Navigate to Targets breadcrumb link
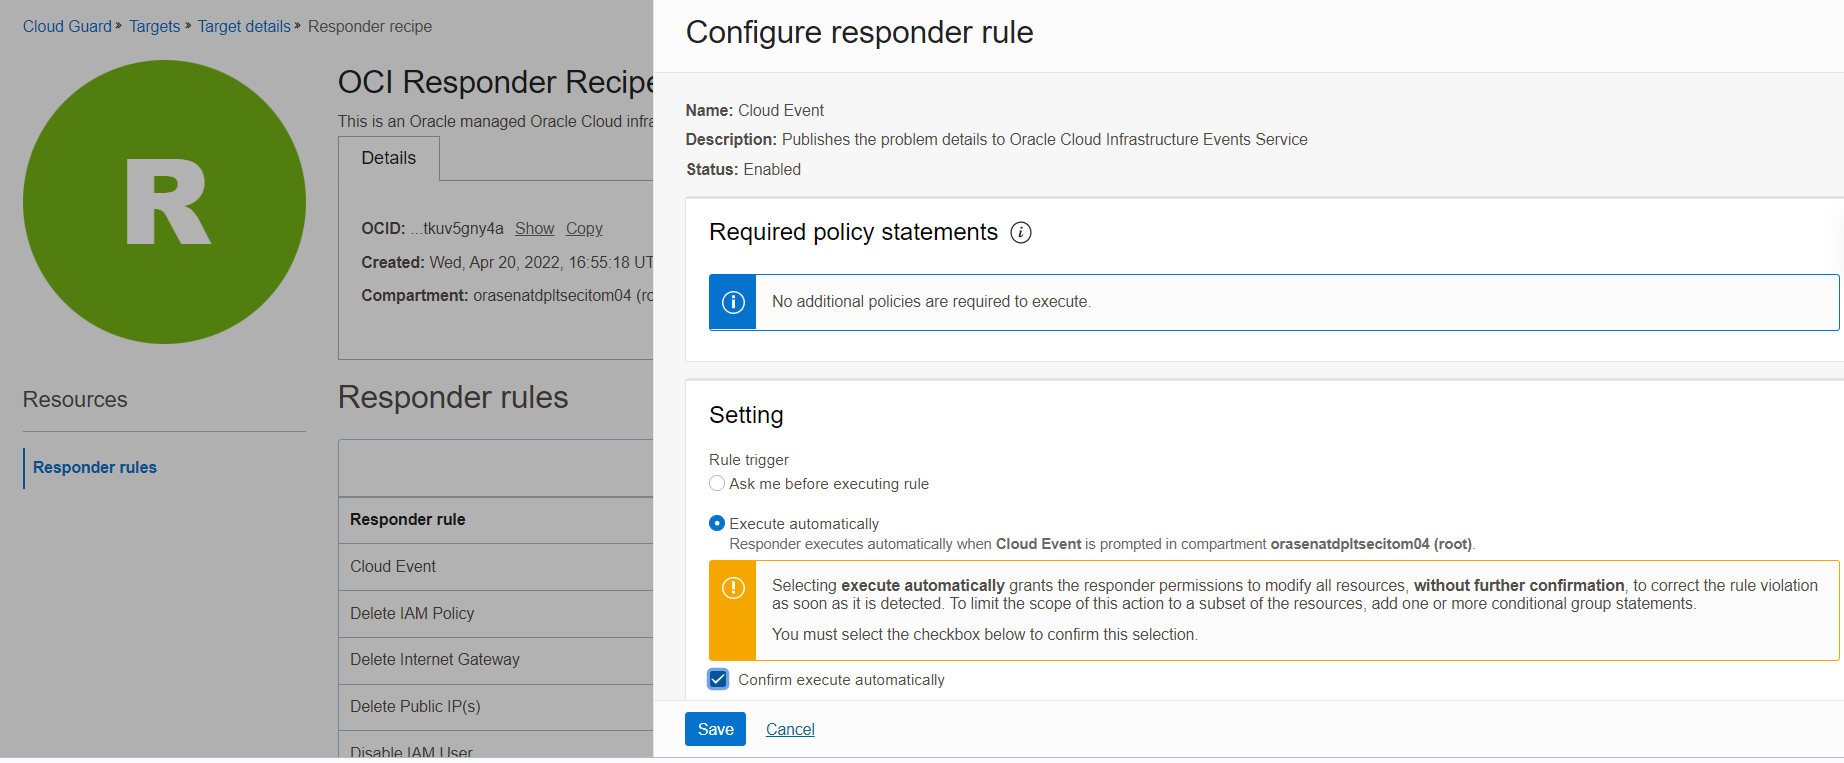 pyautogui.click(x=154, y=26)
